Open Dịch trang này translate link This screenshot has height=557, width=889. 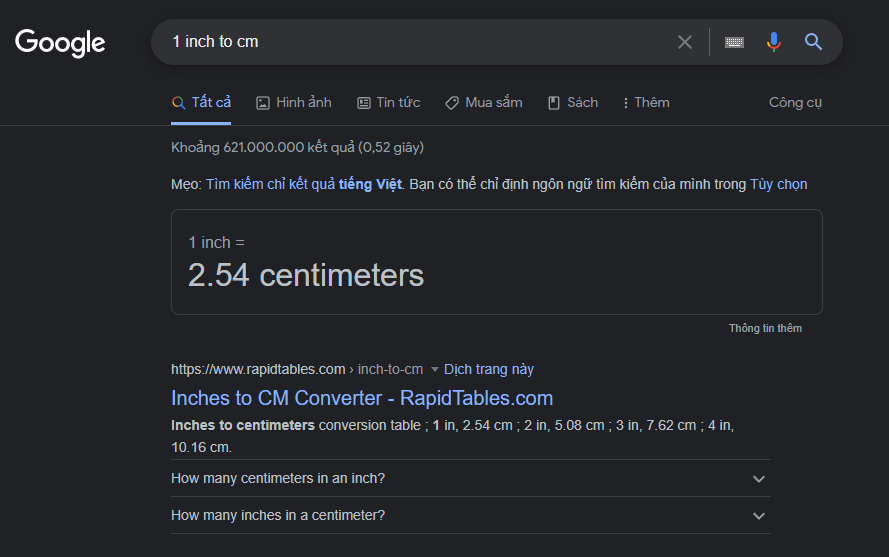[489, 369]
